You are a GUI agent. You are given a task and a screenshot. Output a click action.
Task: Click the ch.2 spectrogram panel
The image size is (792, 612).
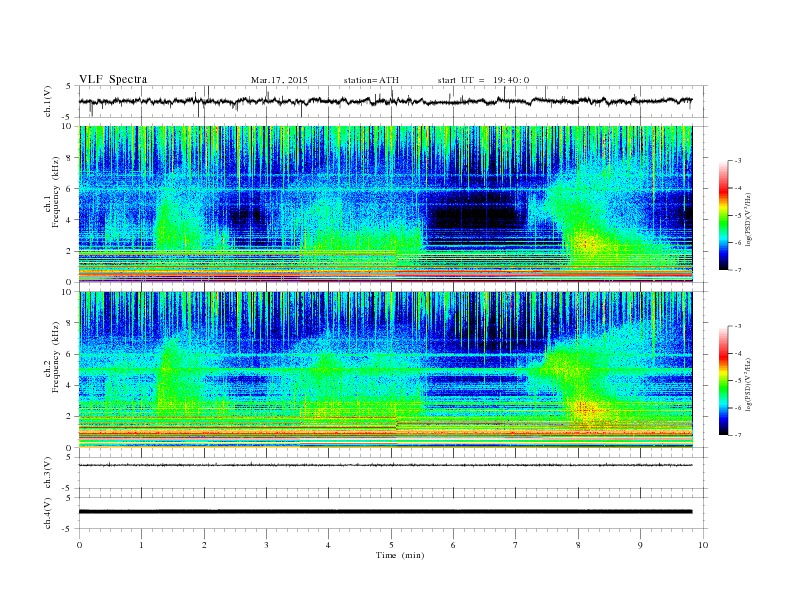pyautogui.click(x=385, y=370)
